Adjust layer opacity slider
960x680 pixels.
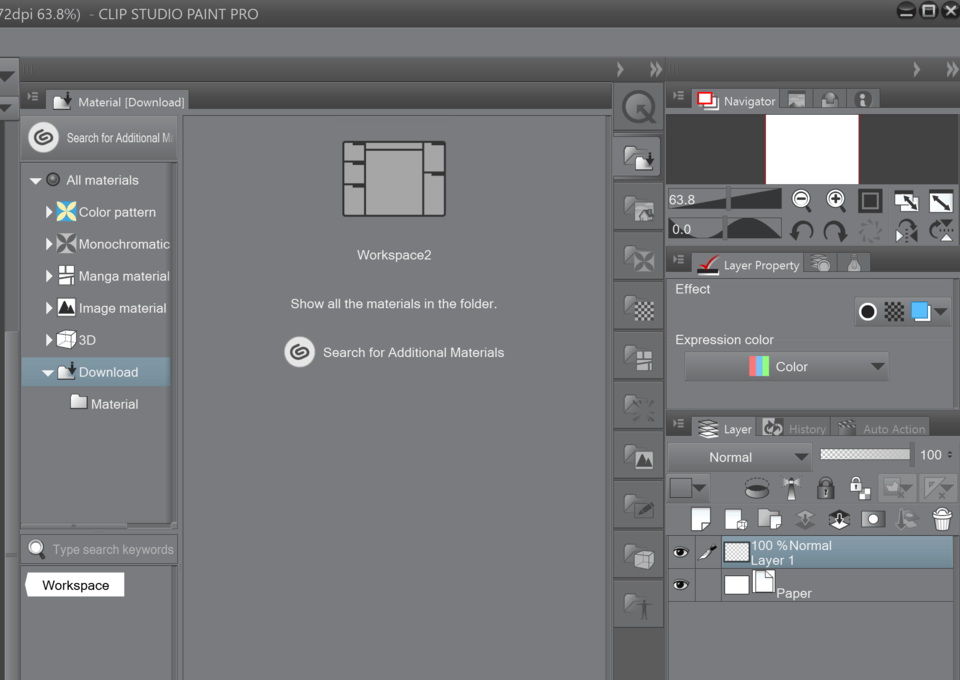(865, 454)
